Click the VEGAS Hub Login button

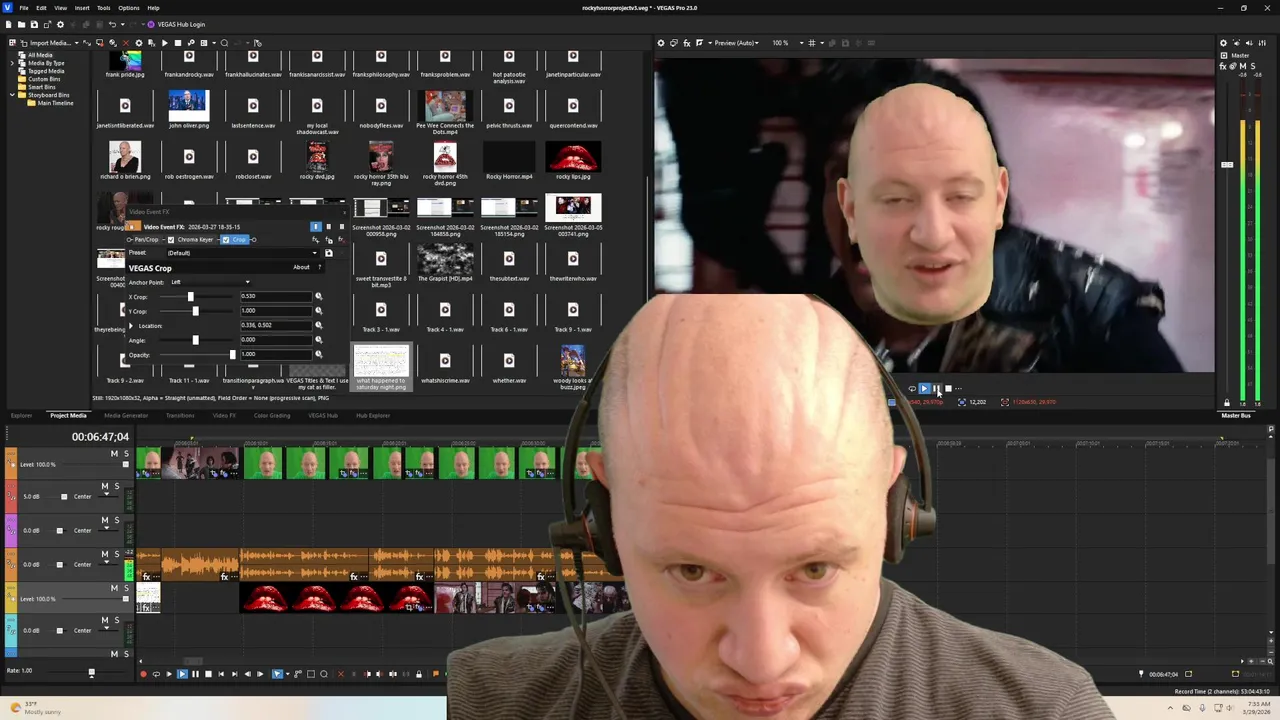click(176, 24)
